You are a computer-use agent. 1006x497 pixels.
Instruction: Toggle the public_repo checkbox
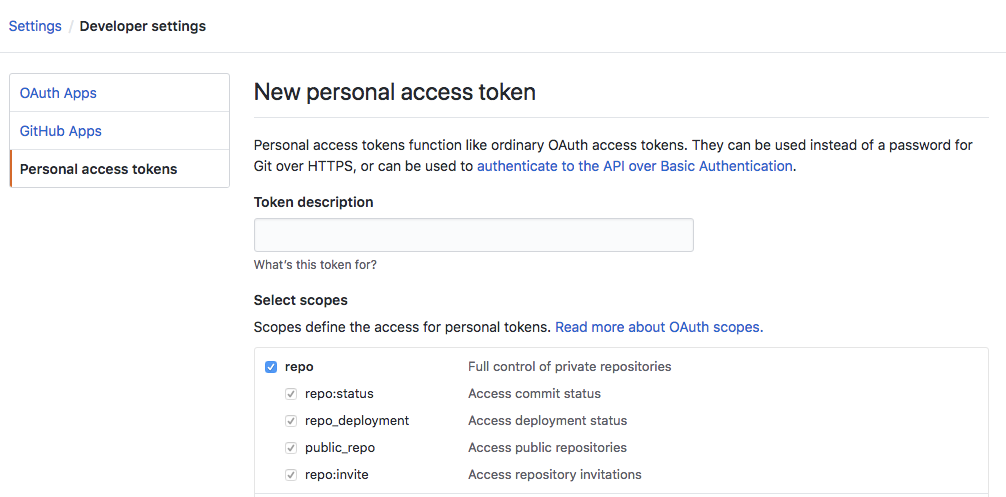point(291,448)
